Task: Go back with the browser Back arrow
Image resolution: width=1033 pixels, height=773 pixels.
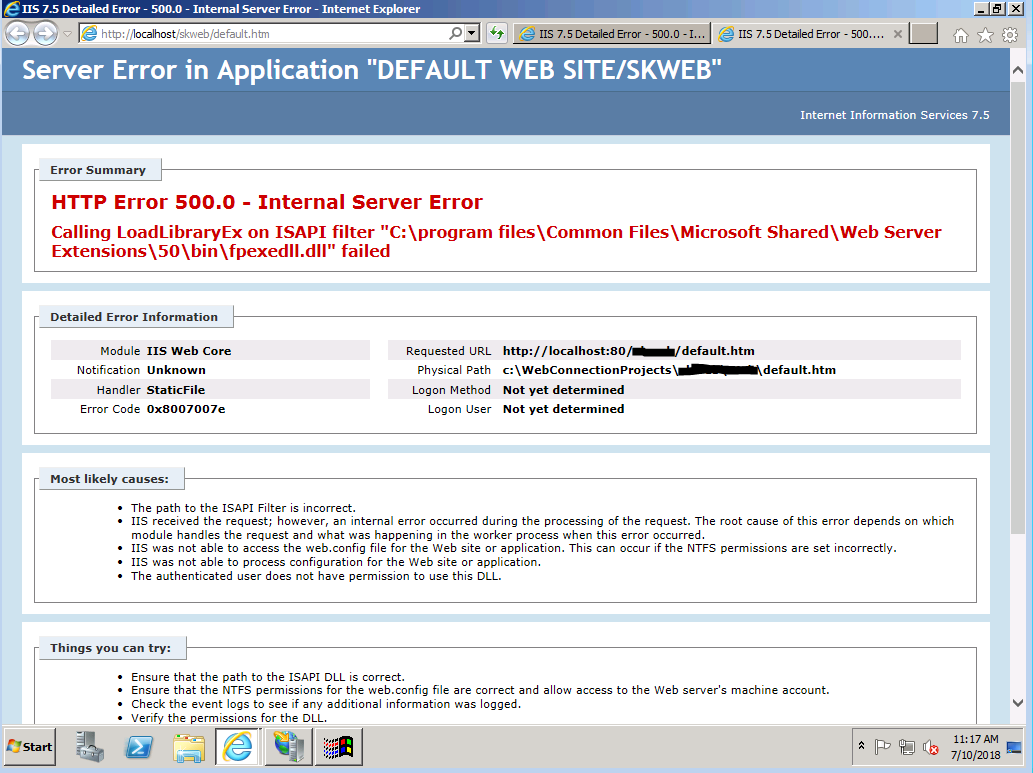Action: point(18,34)
